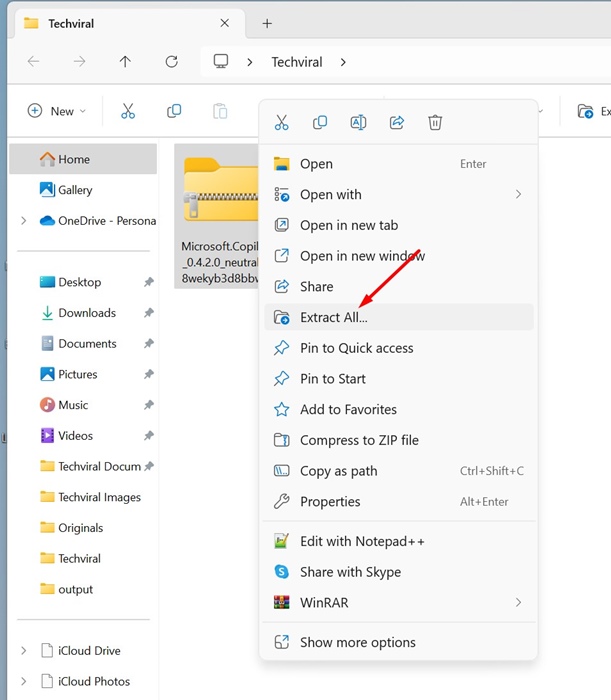This screenshot has height=700, width=611.
Task: Select Show more options
Action: 357,643
